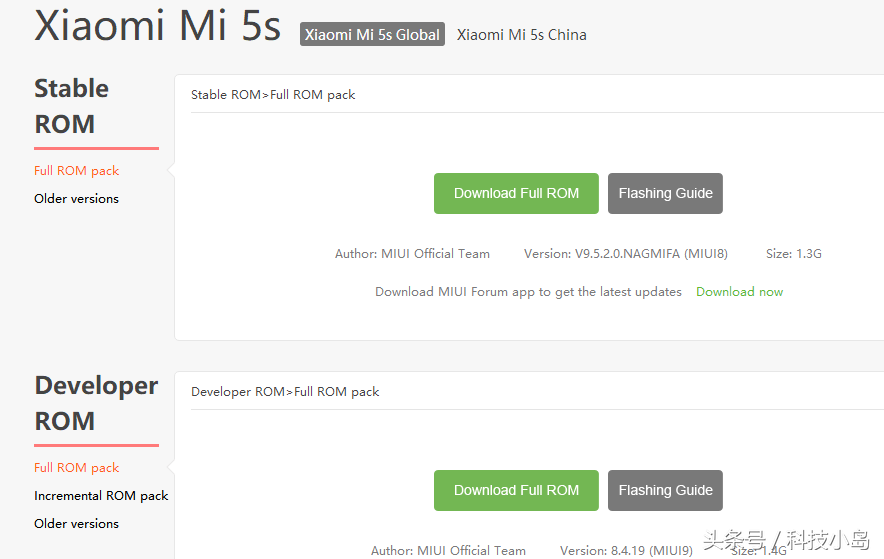Select the Xiaomi Mi 5s Global tab
884x559 pixels.
click(x=372, y=34)
